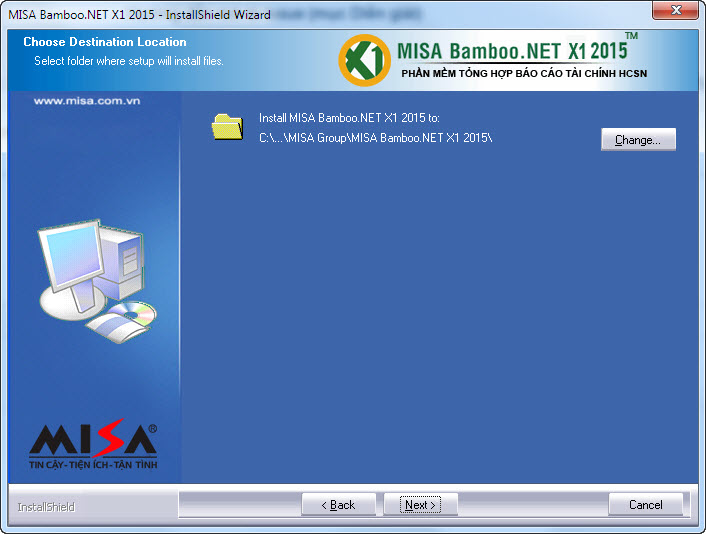The image size is (706, 534).
Task: Click the www.misa.com.vn text
Action: click(x=87, y=101)
